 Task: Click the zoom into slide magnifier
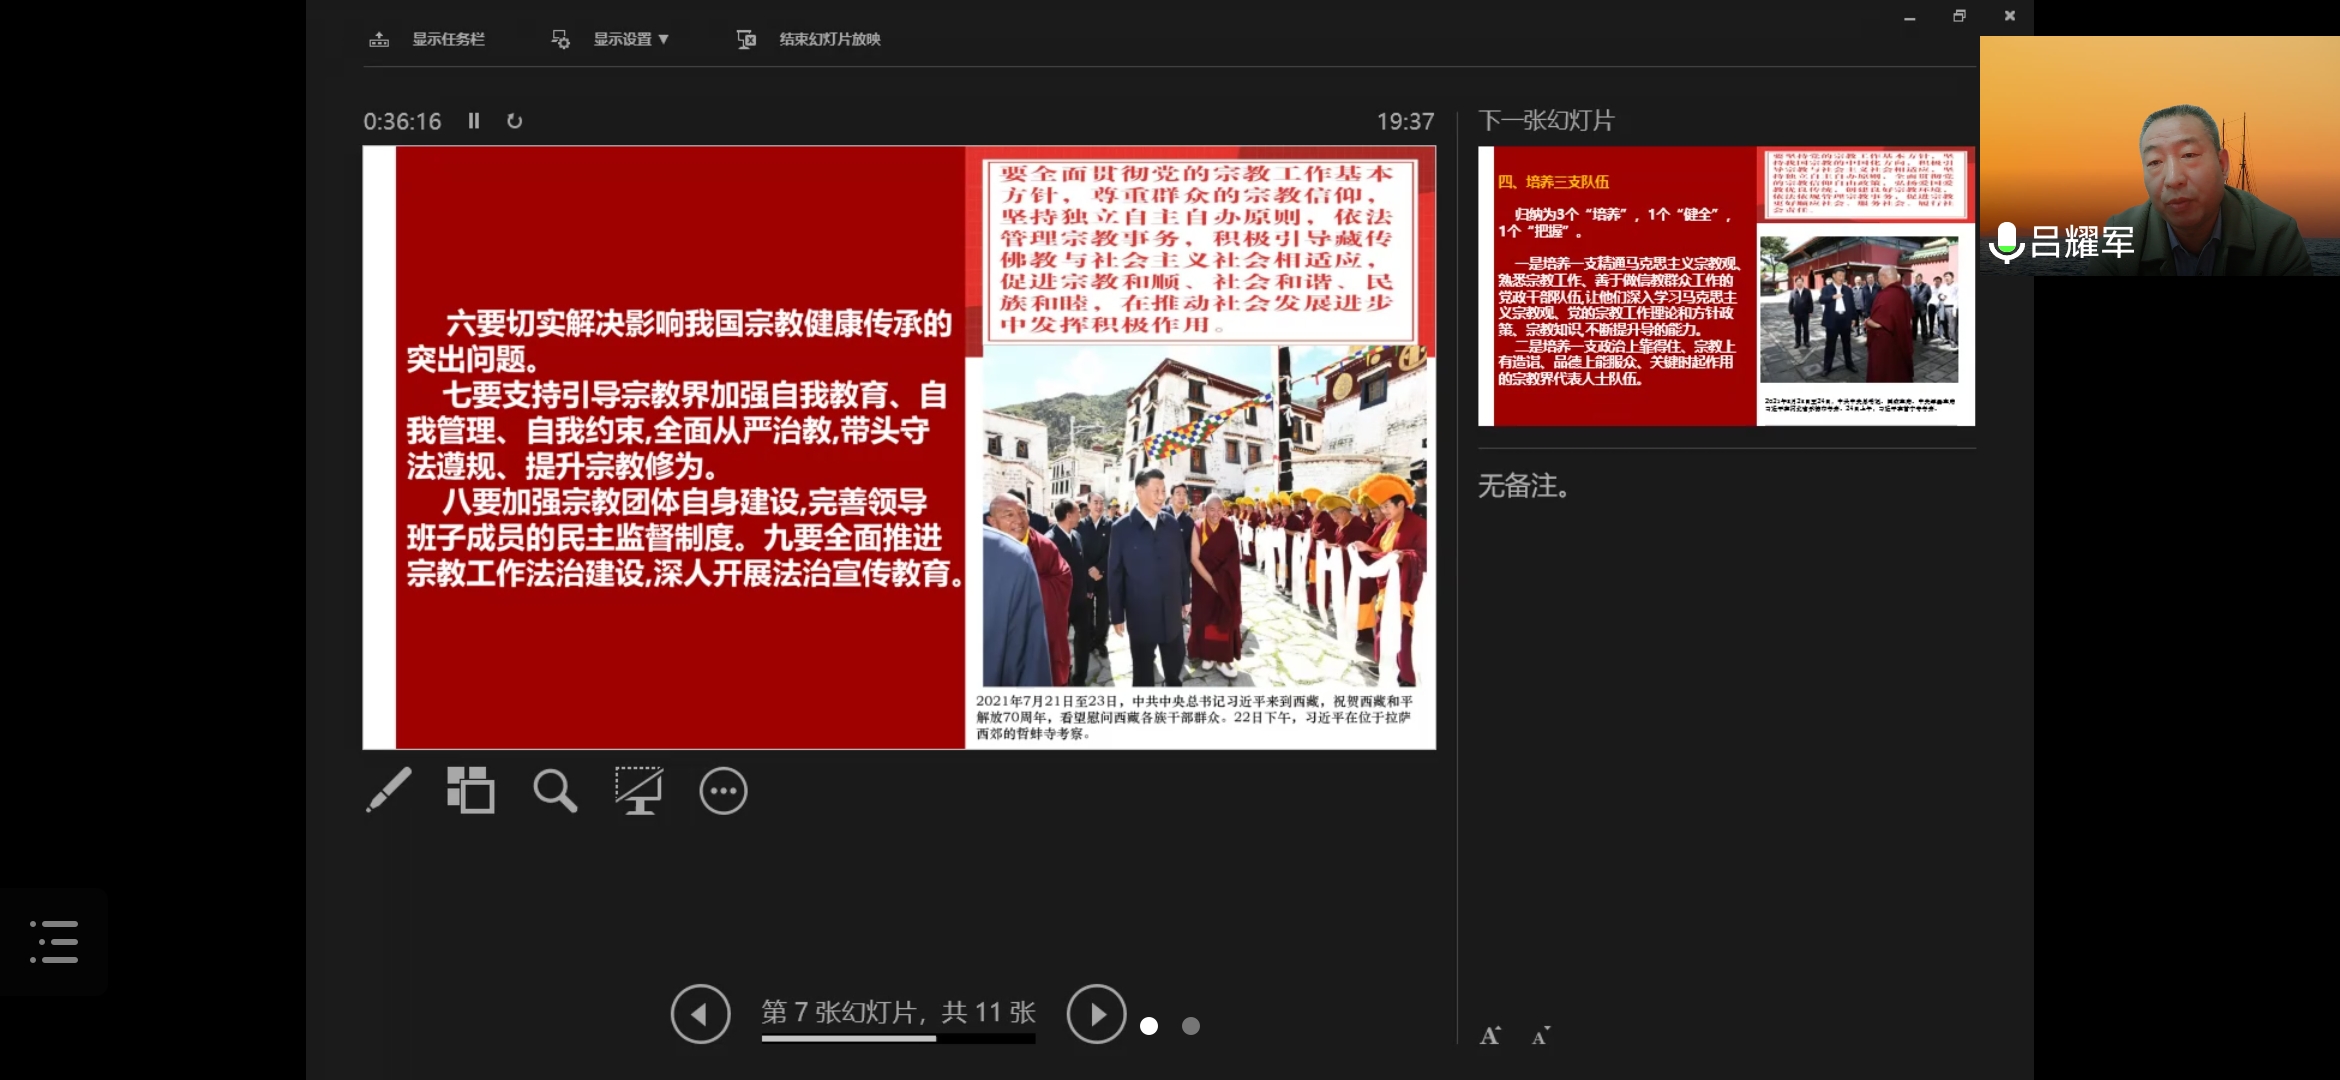tap(555, 790)
